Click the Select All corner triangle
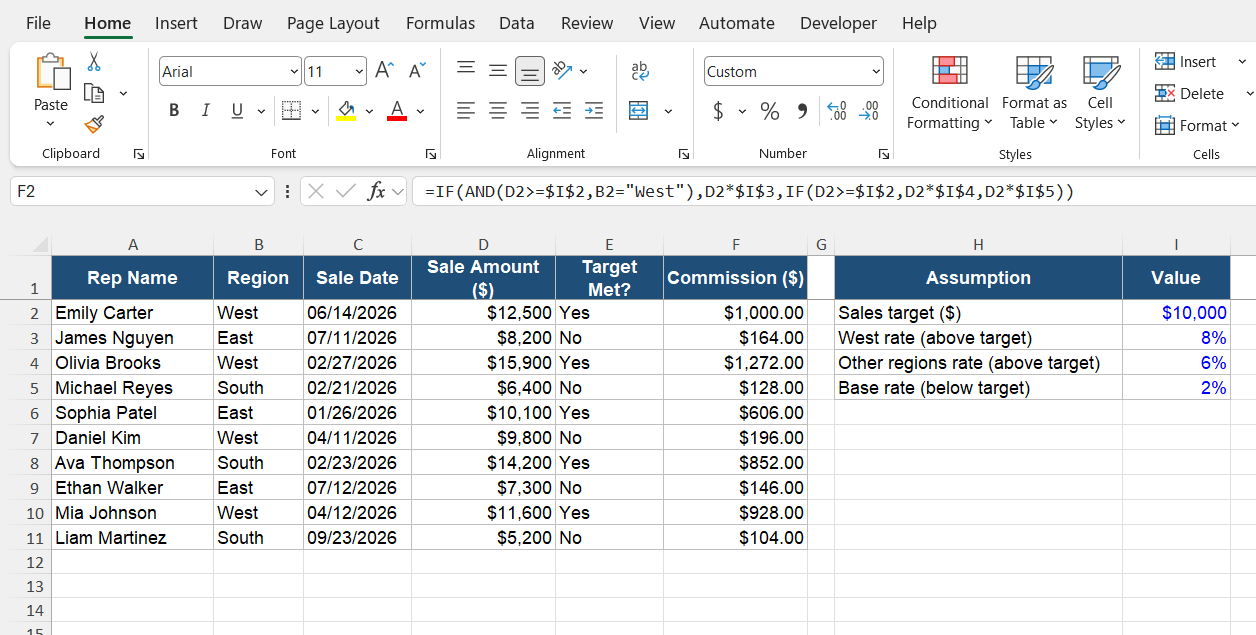Screen dimensions: 1256x635 coord(39,245)
